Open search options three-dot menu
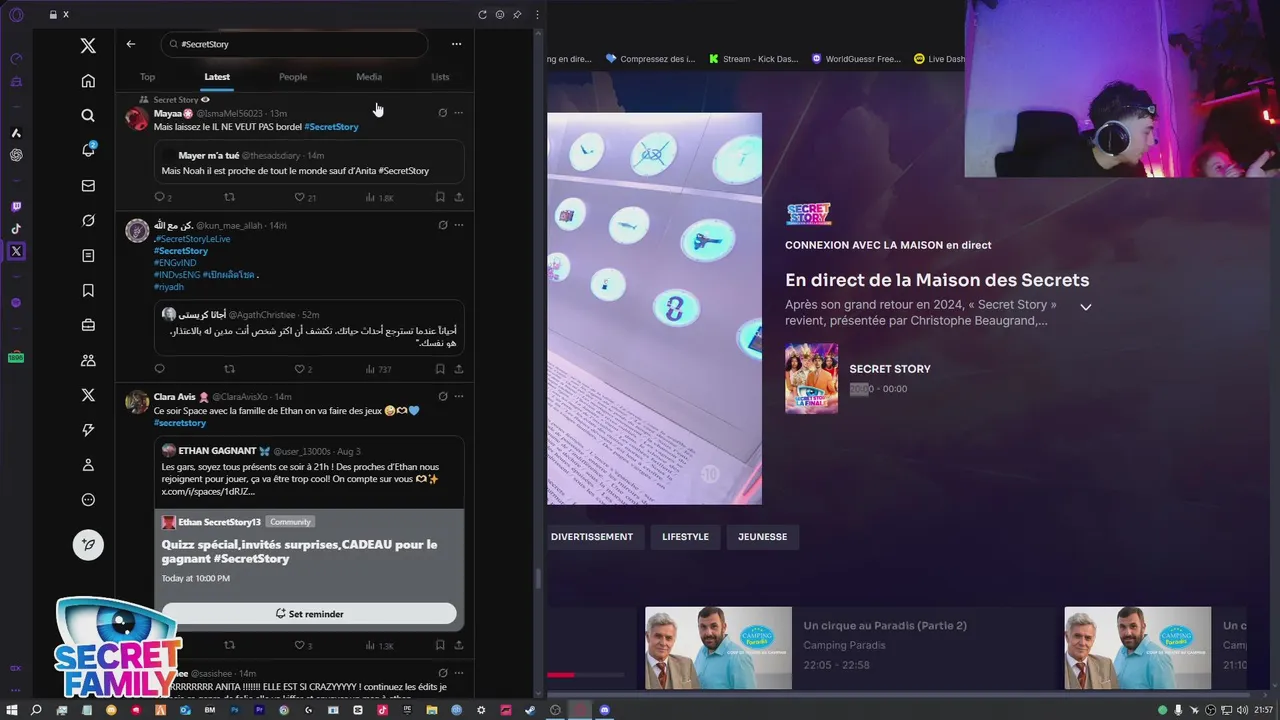 tap(456, 44)
